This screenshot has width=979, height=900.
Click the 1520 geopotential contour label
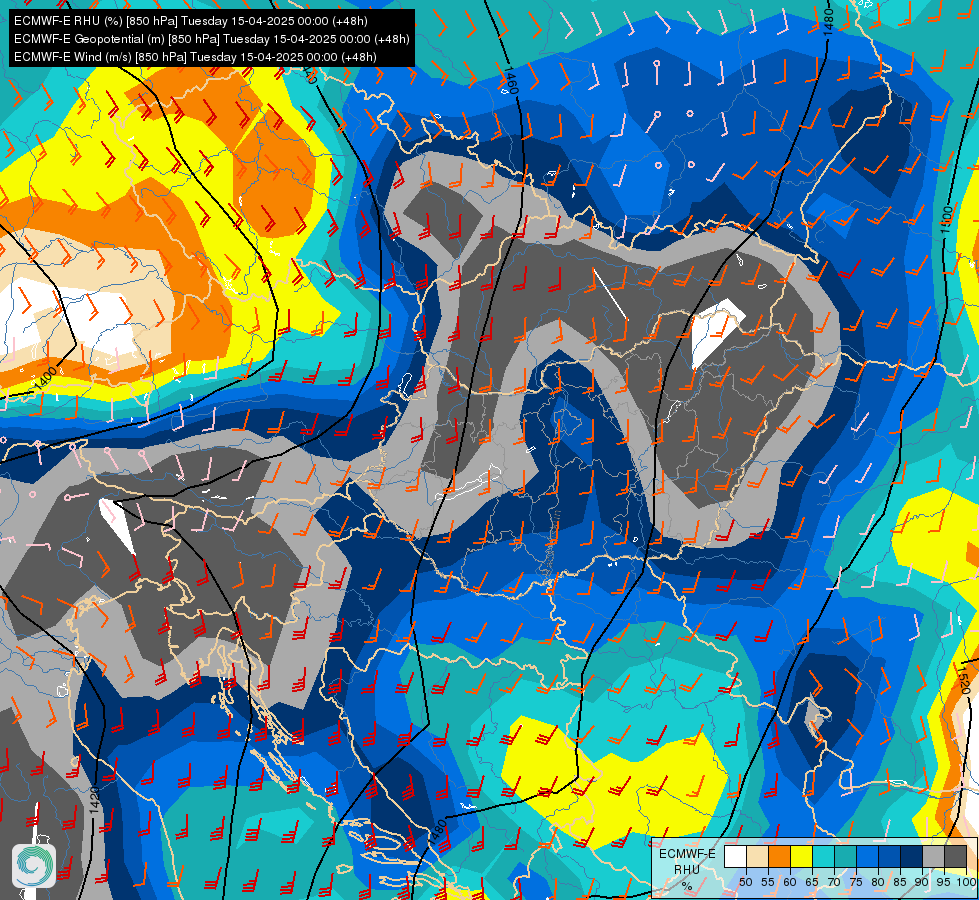coord(962,680)
